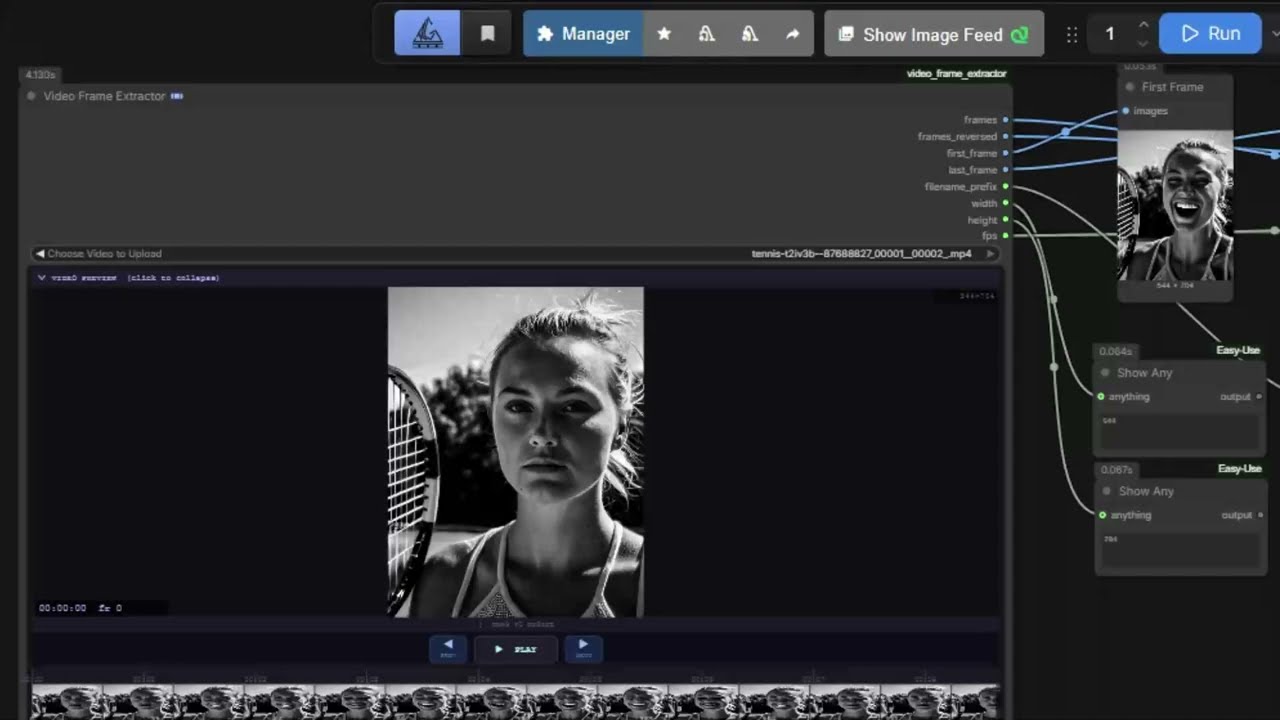The width and height of the screenshot is (1280, 720).
Task: Click the width output socket
Action: click(x=1005, y=203)
